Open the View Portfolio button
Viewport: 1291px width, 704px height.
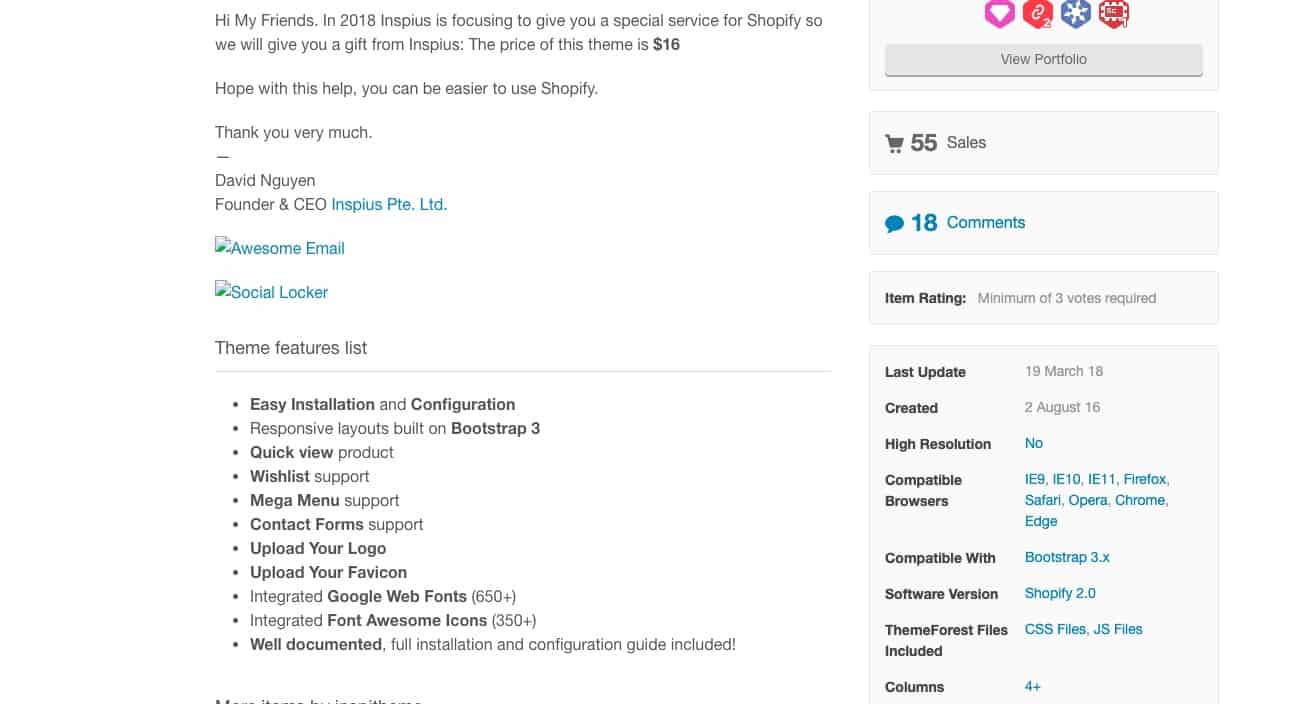(1044, 59)
